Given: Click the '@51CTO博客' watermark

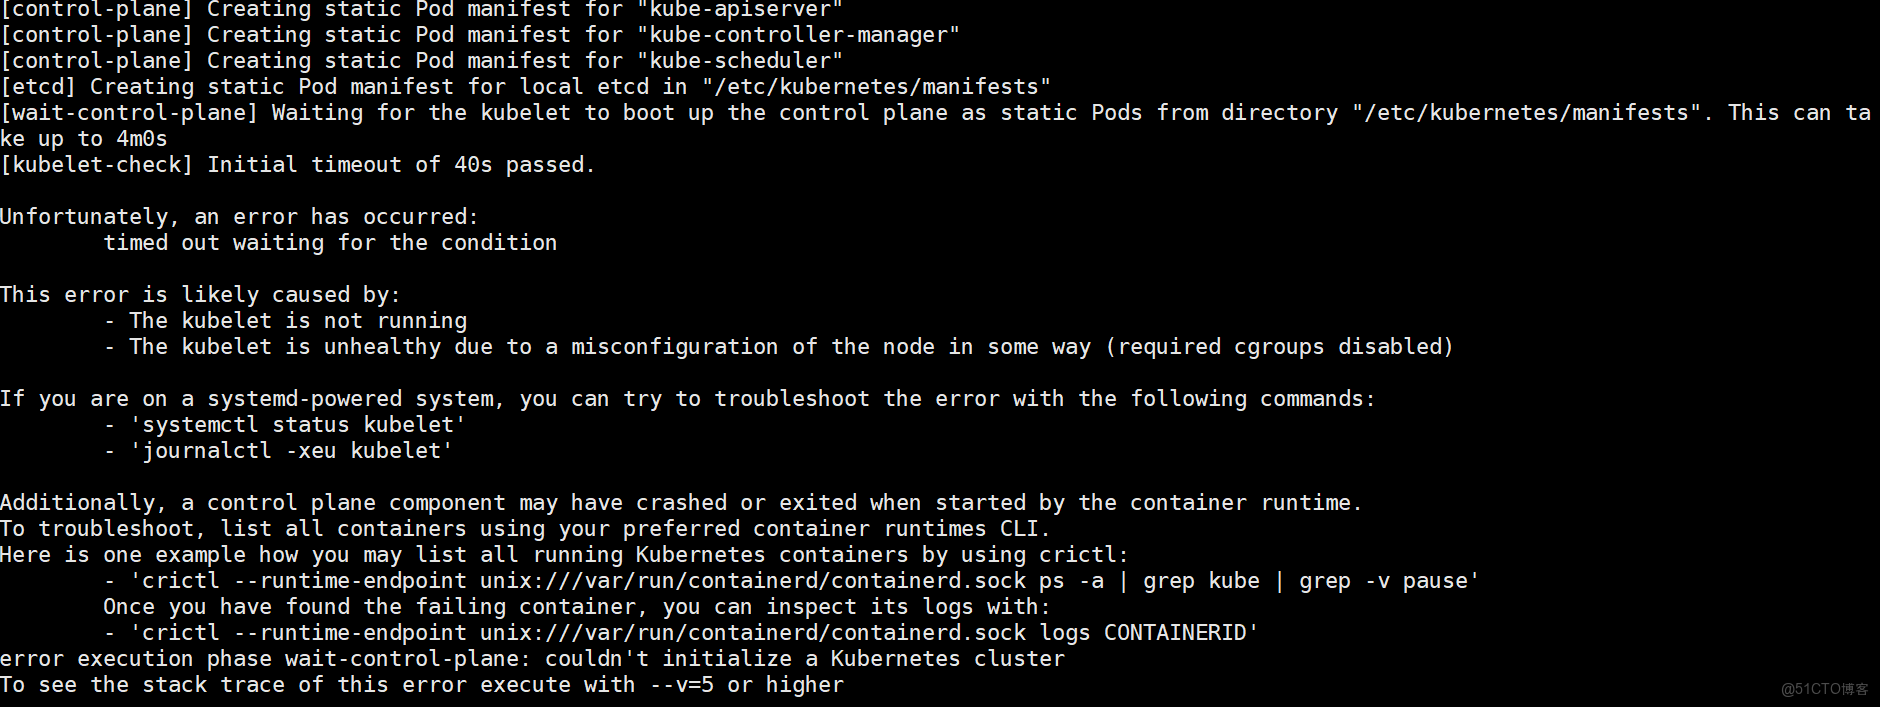Looking at the screenshot, I should 1824,689.
